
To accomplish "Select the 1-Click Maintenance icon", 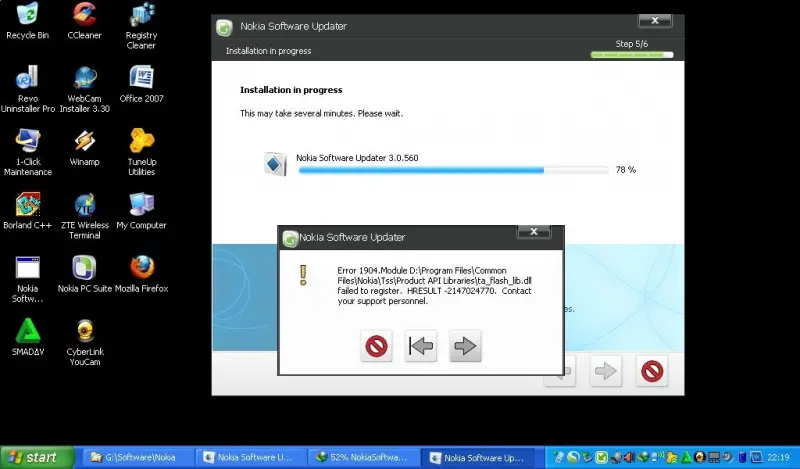I will pyautogui.click(x=28, y=152).
